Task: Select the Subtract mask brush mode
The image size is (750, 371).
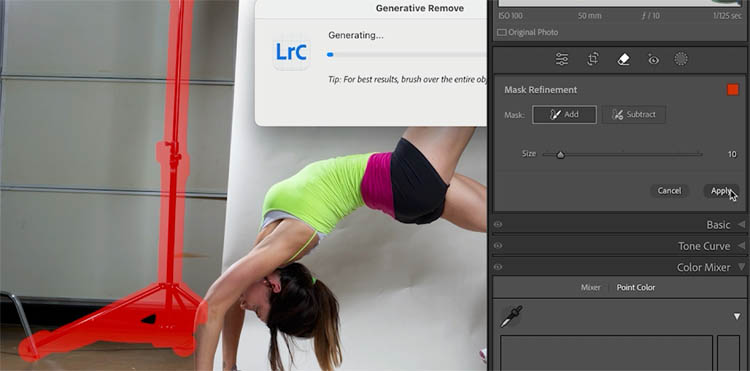Action: pos(634,115)
